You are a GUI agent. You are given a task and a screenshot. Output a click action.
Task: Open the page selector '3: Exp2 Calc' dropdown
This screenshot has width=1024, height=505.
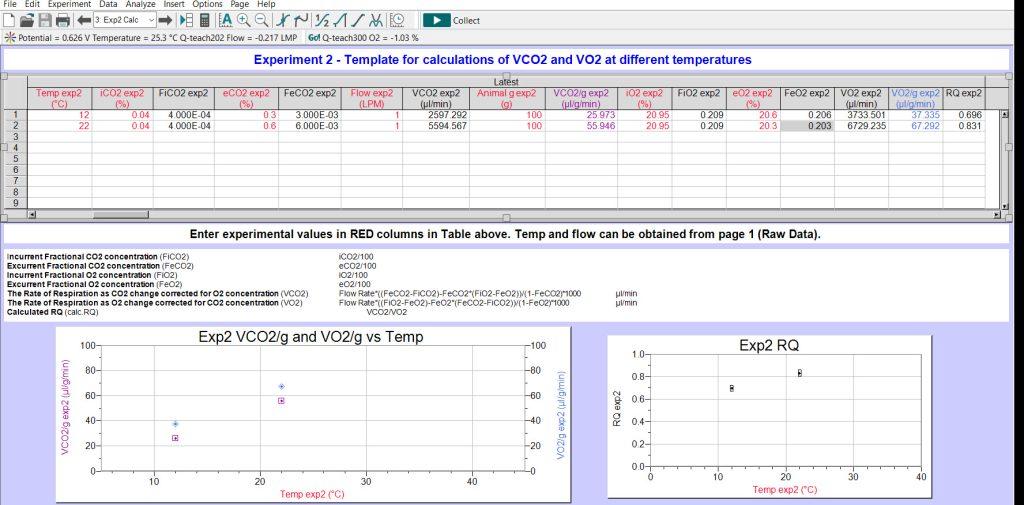124,20
